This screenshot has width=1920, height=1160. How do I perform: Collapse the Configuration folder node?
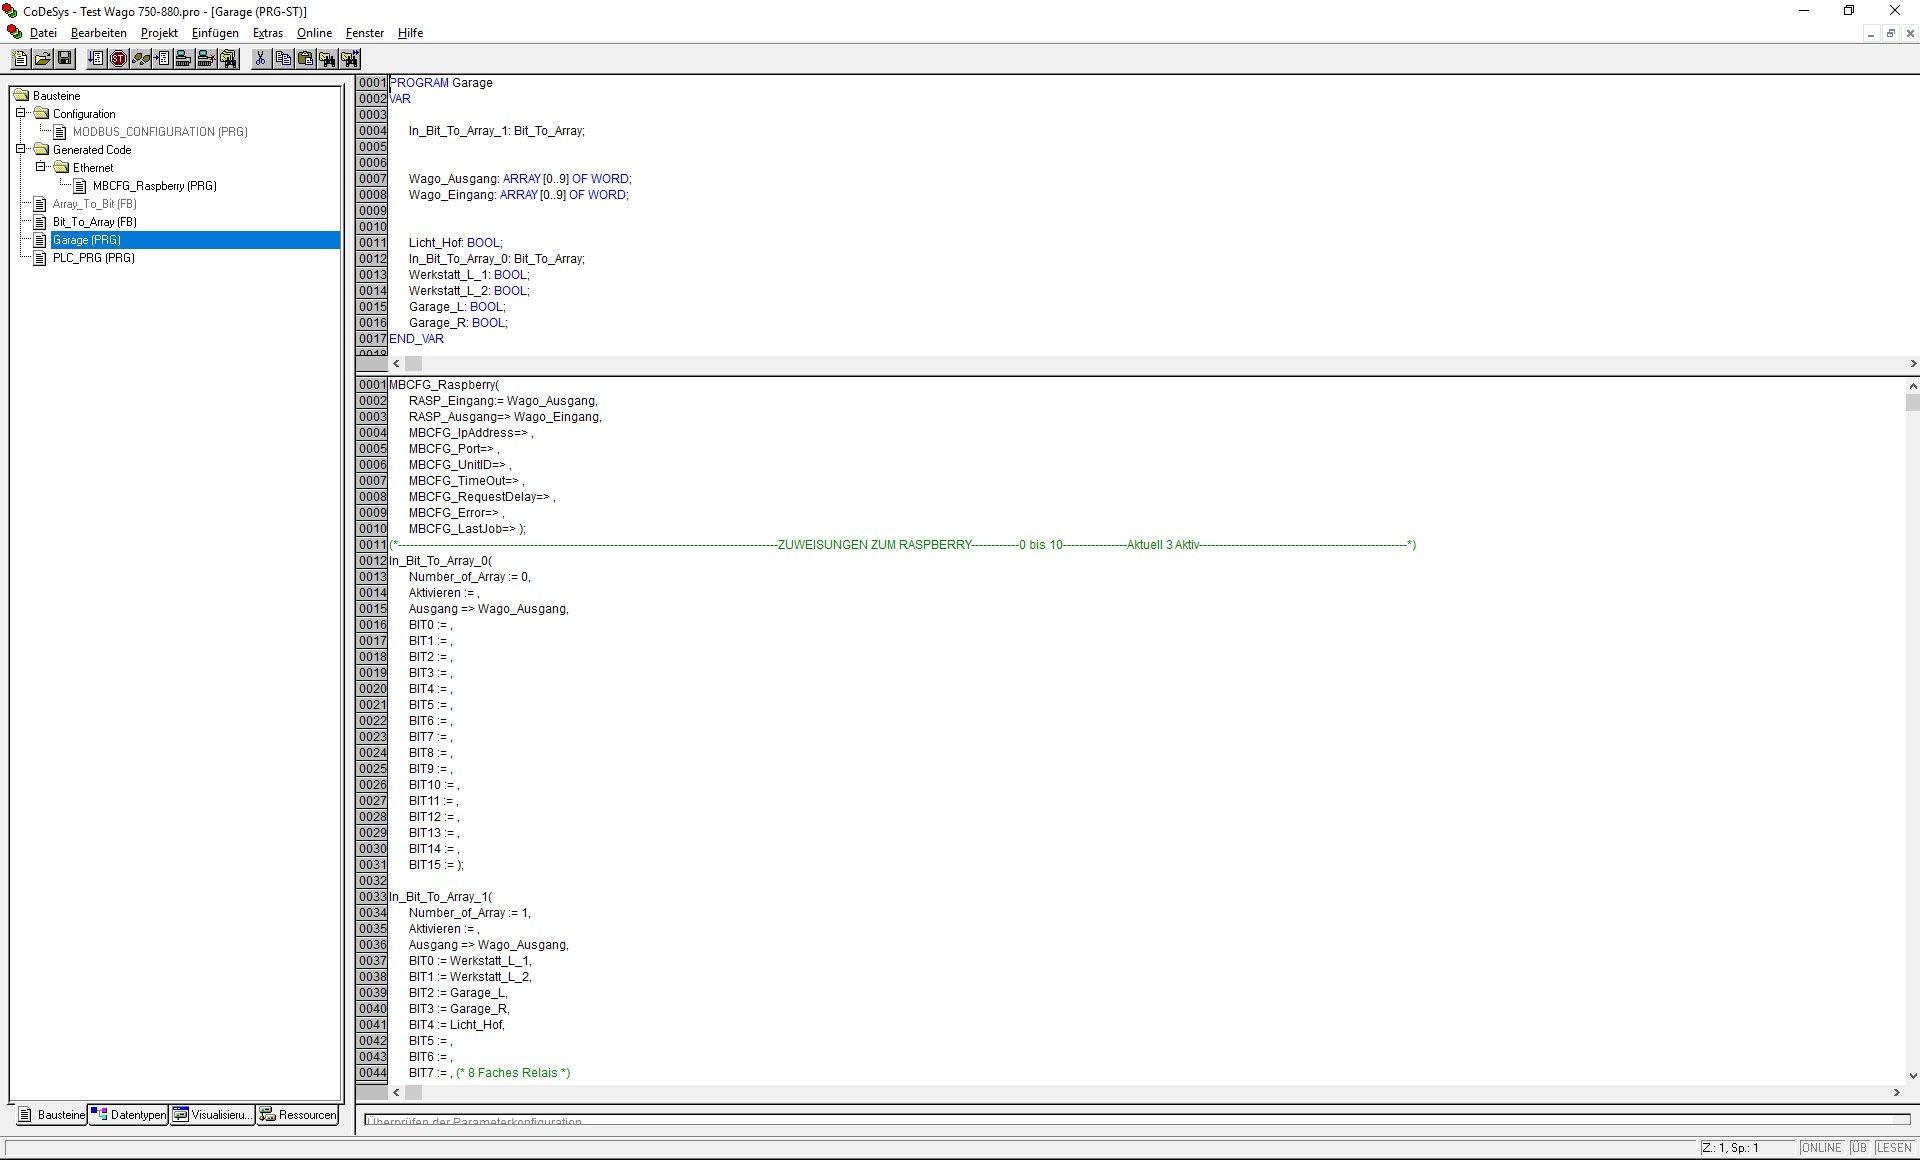tap(20, 113)
